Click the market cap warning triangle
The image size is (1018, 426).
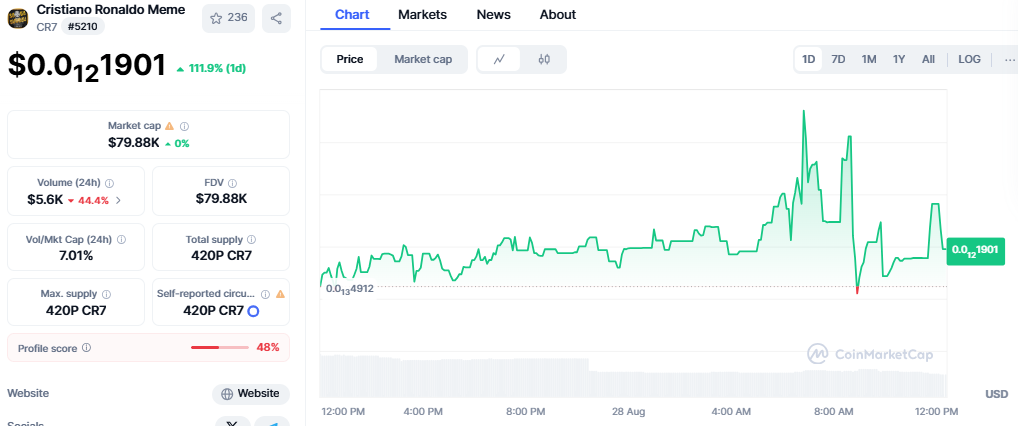(169, 126)
